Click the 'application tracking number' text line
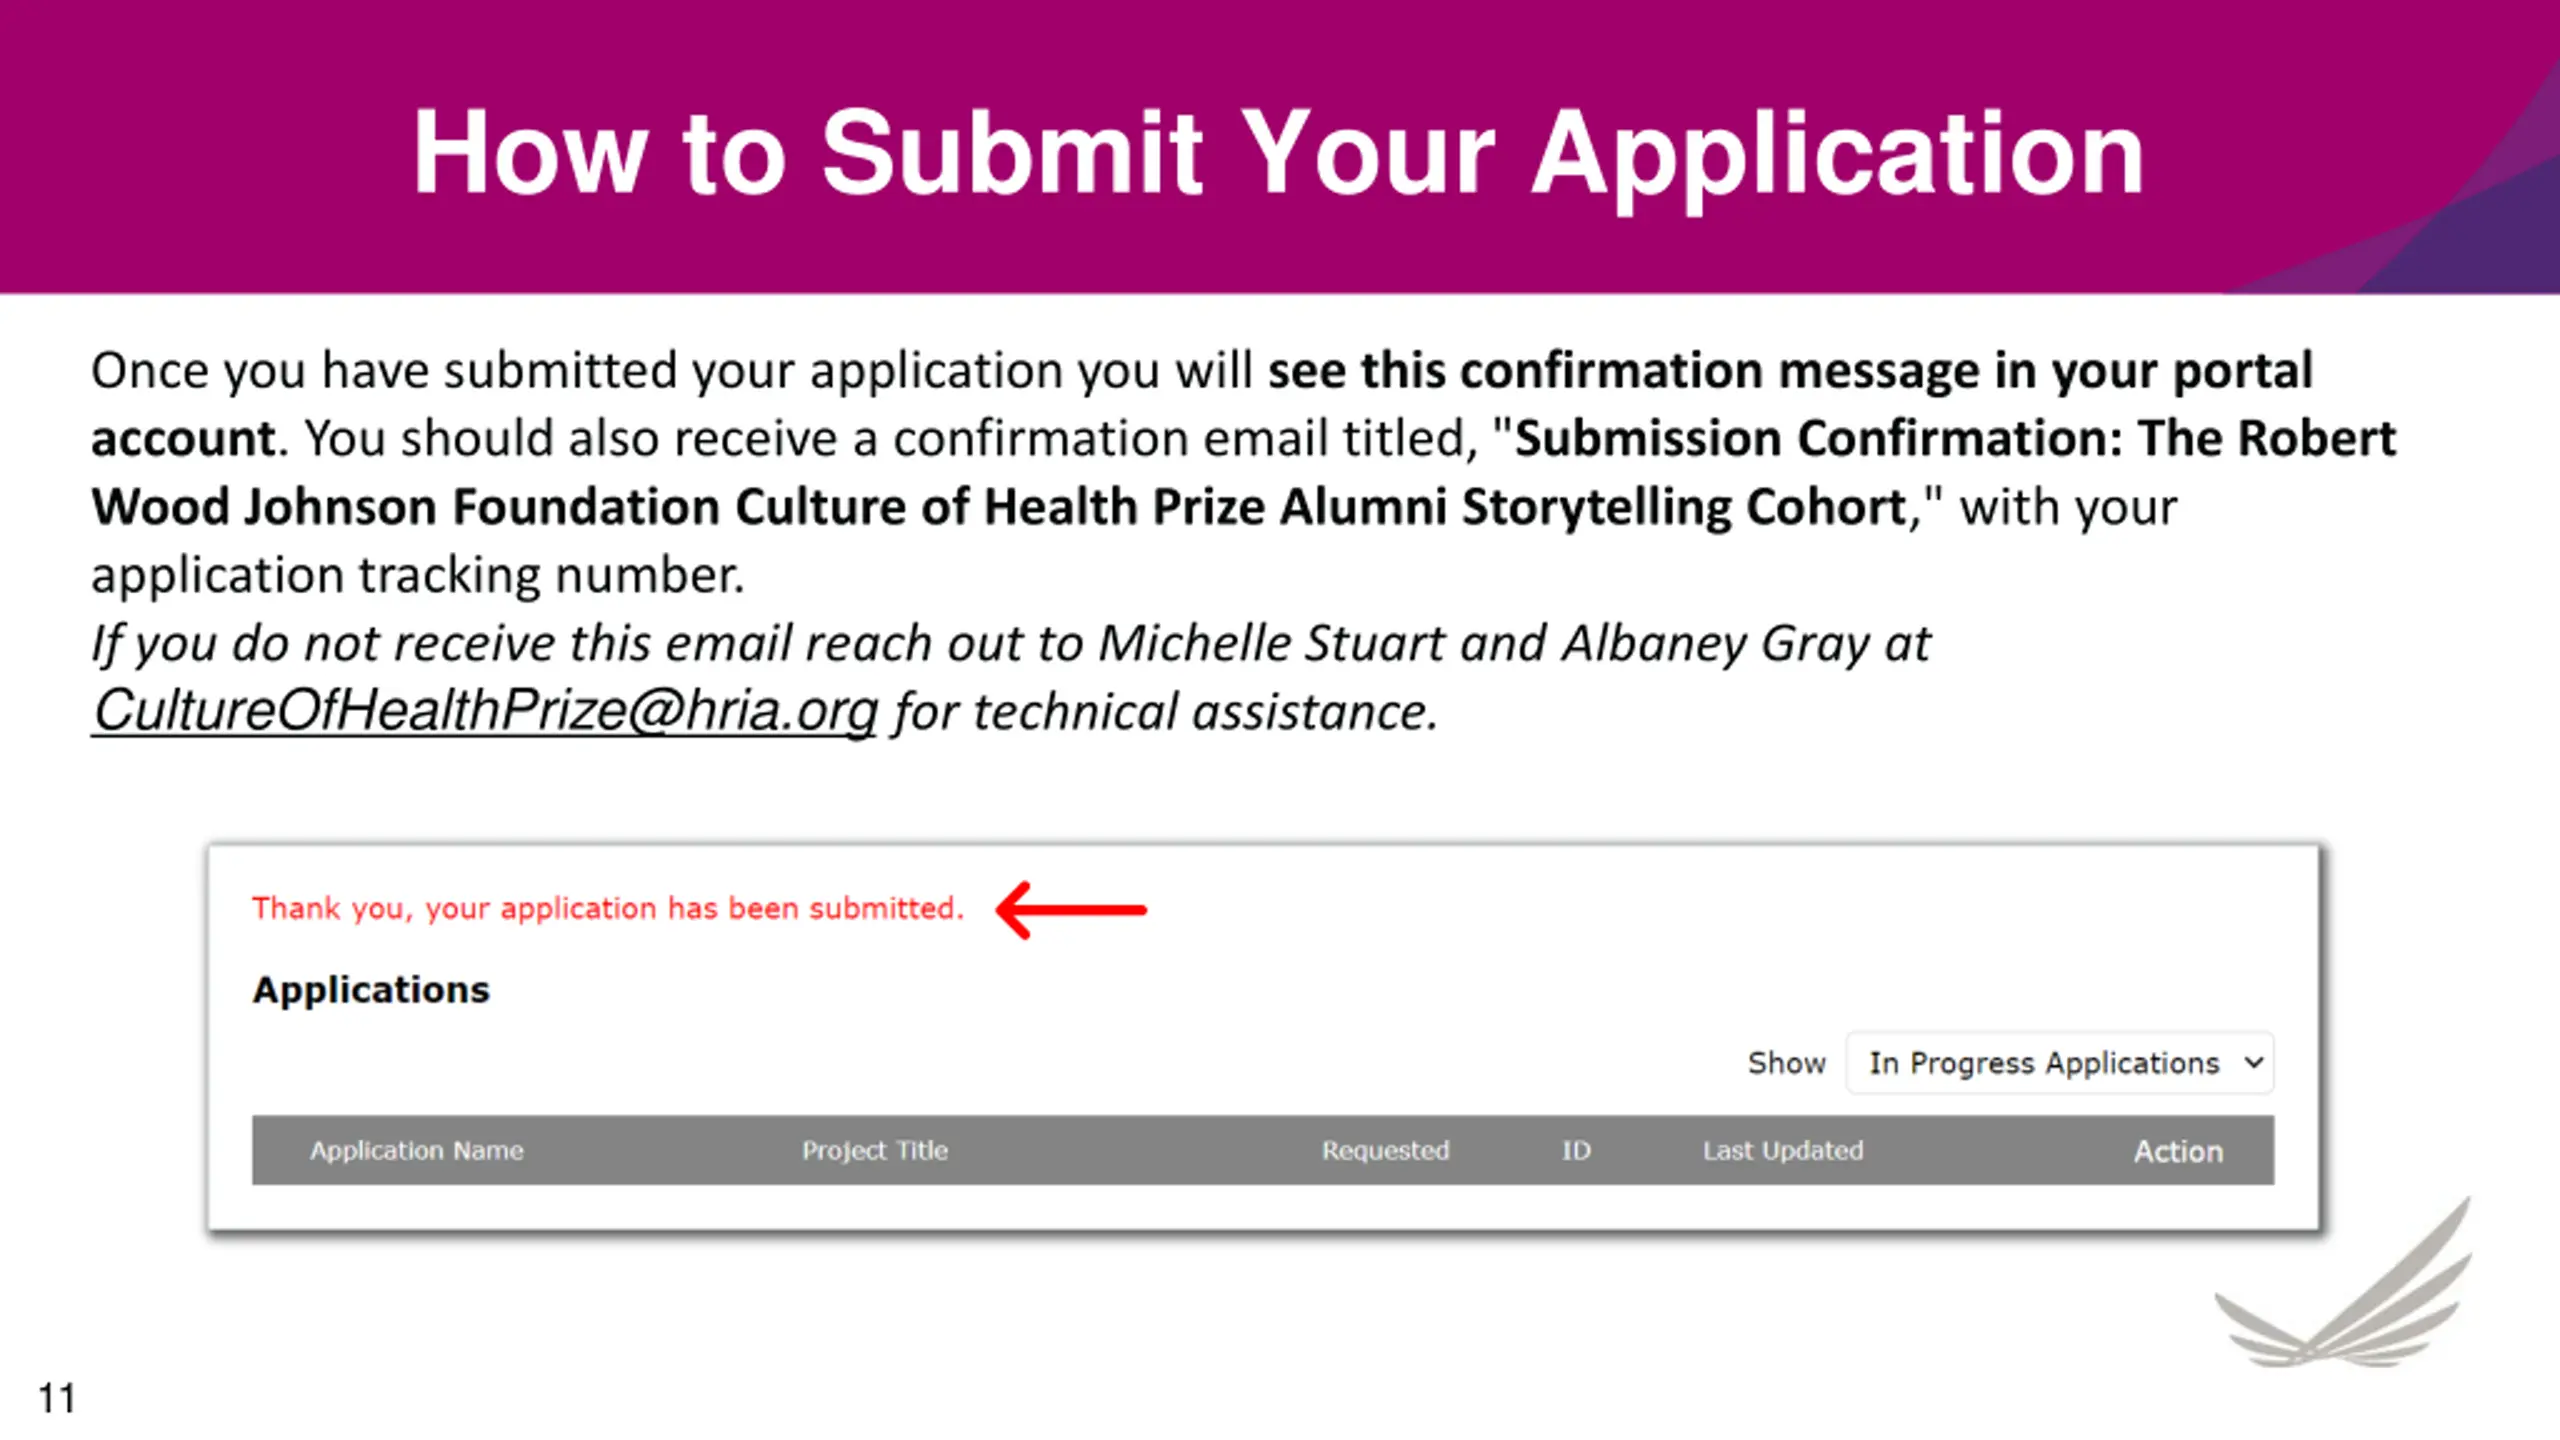This screenshot has height=1440, width=2560. [x=418, y=576]
